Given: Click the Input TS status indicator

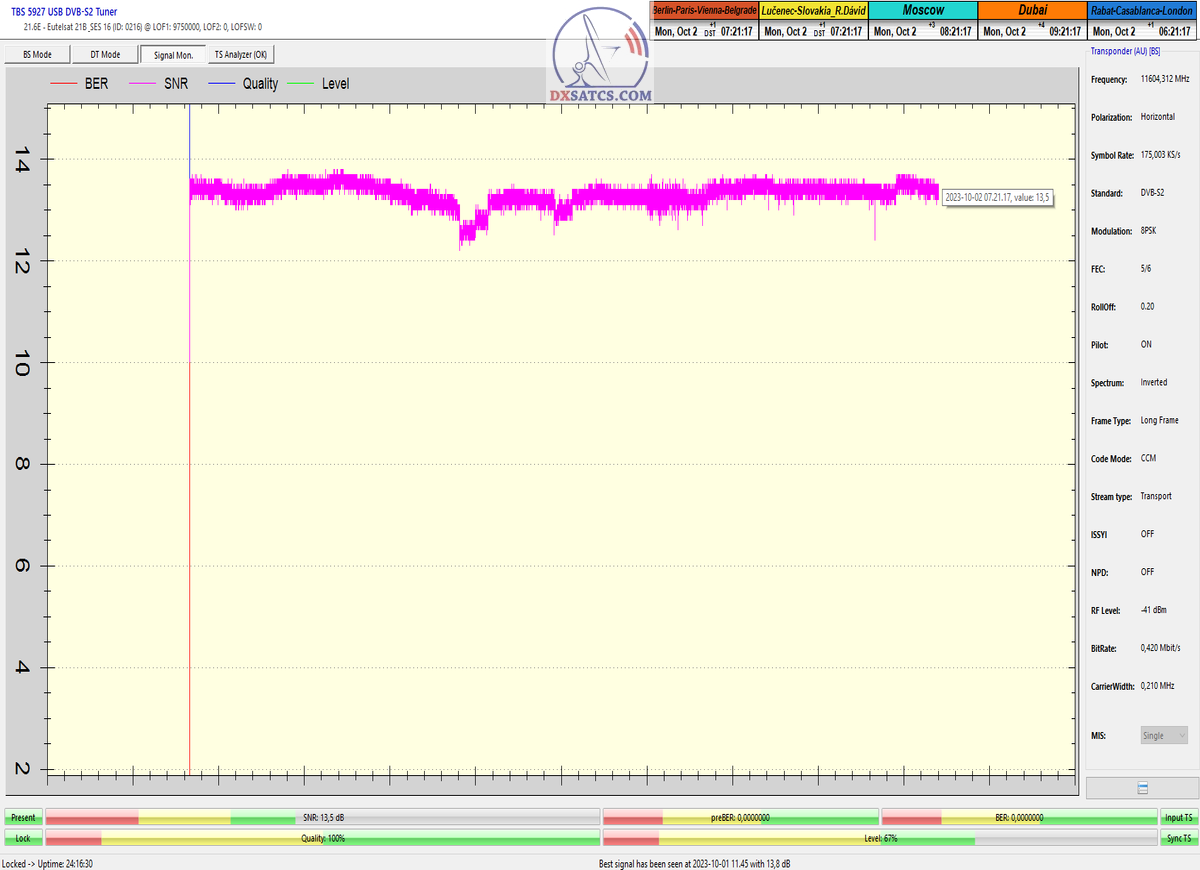Looking at the screenshot, I should [1178, 817].
